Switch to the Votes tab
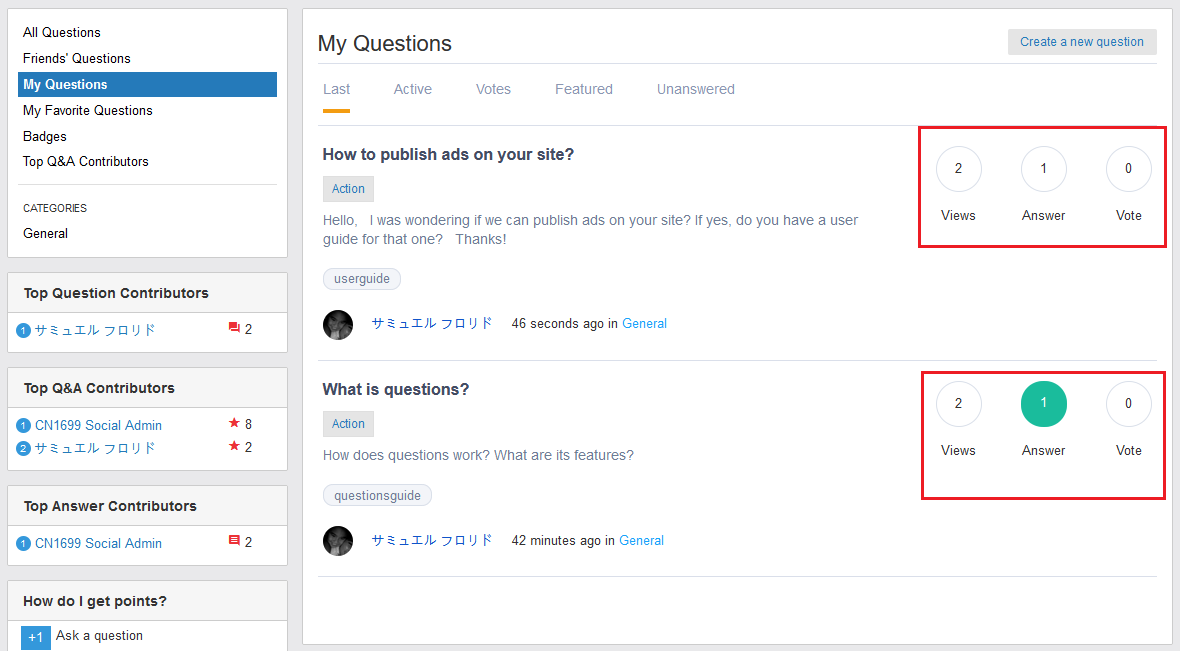 (x=493, y=90)
